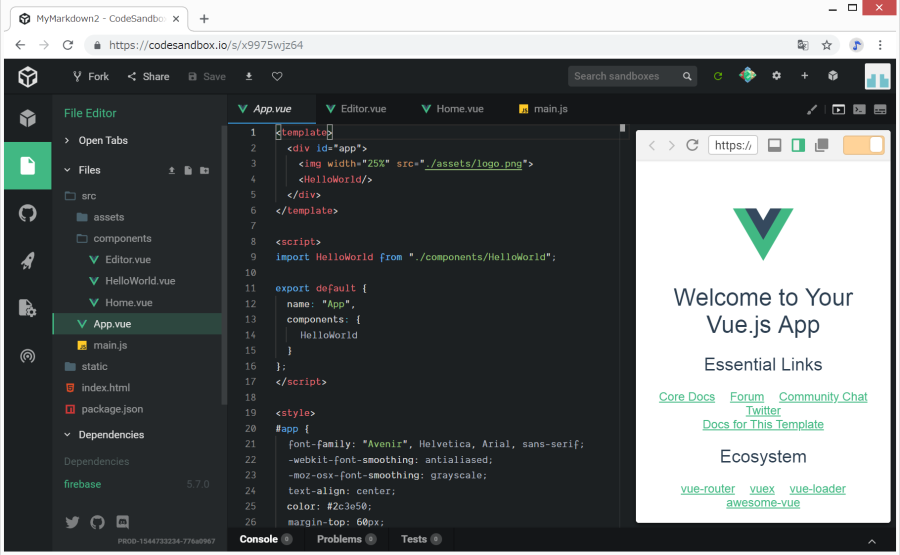This screenshot has height=555, width=900.
Task: Fork the sandbox
Action: (x=90, y=76)
